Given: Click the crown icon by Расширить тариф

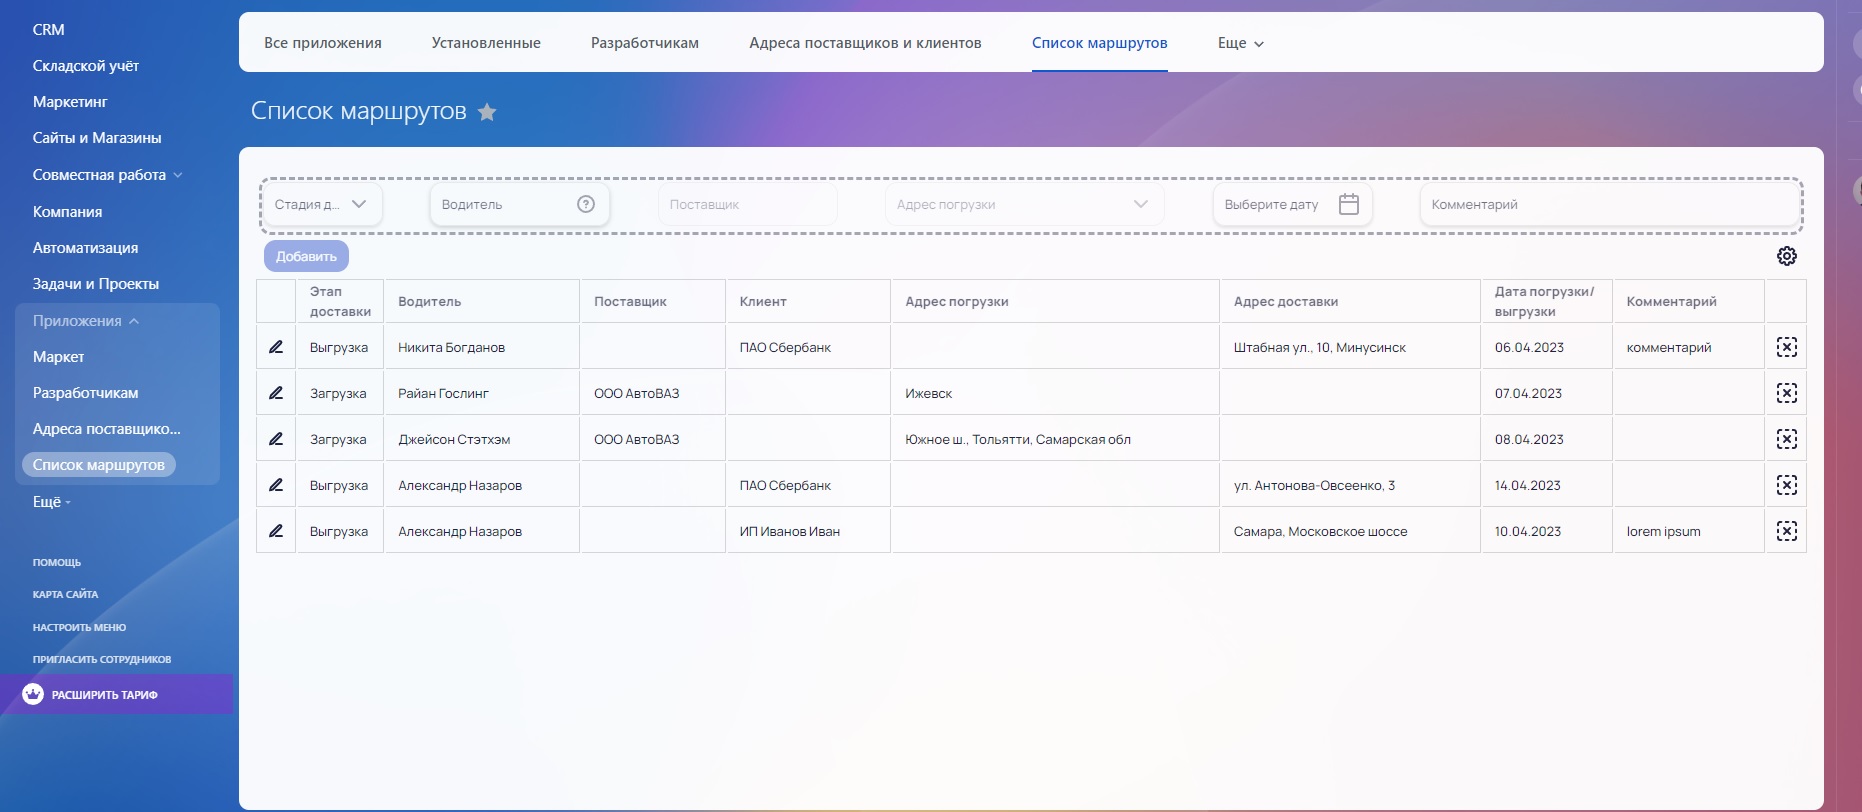Looking at the screenshot, I should tap(33, 694).
